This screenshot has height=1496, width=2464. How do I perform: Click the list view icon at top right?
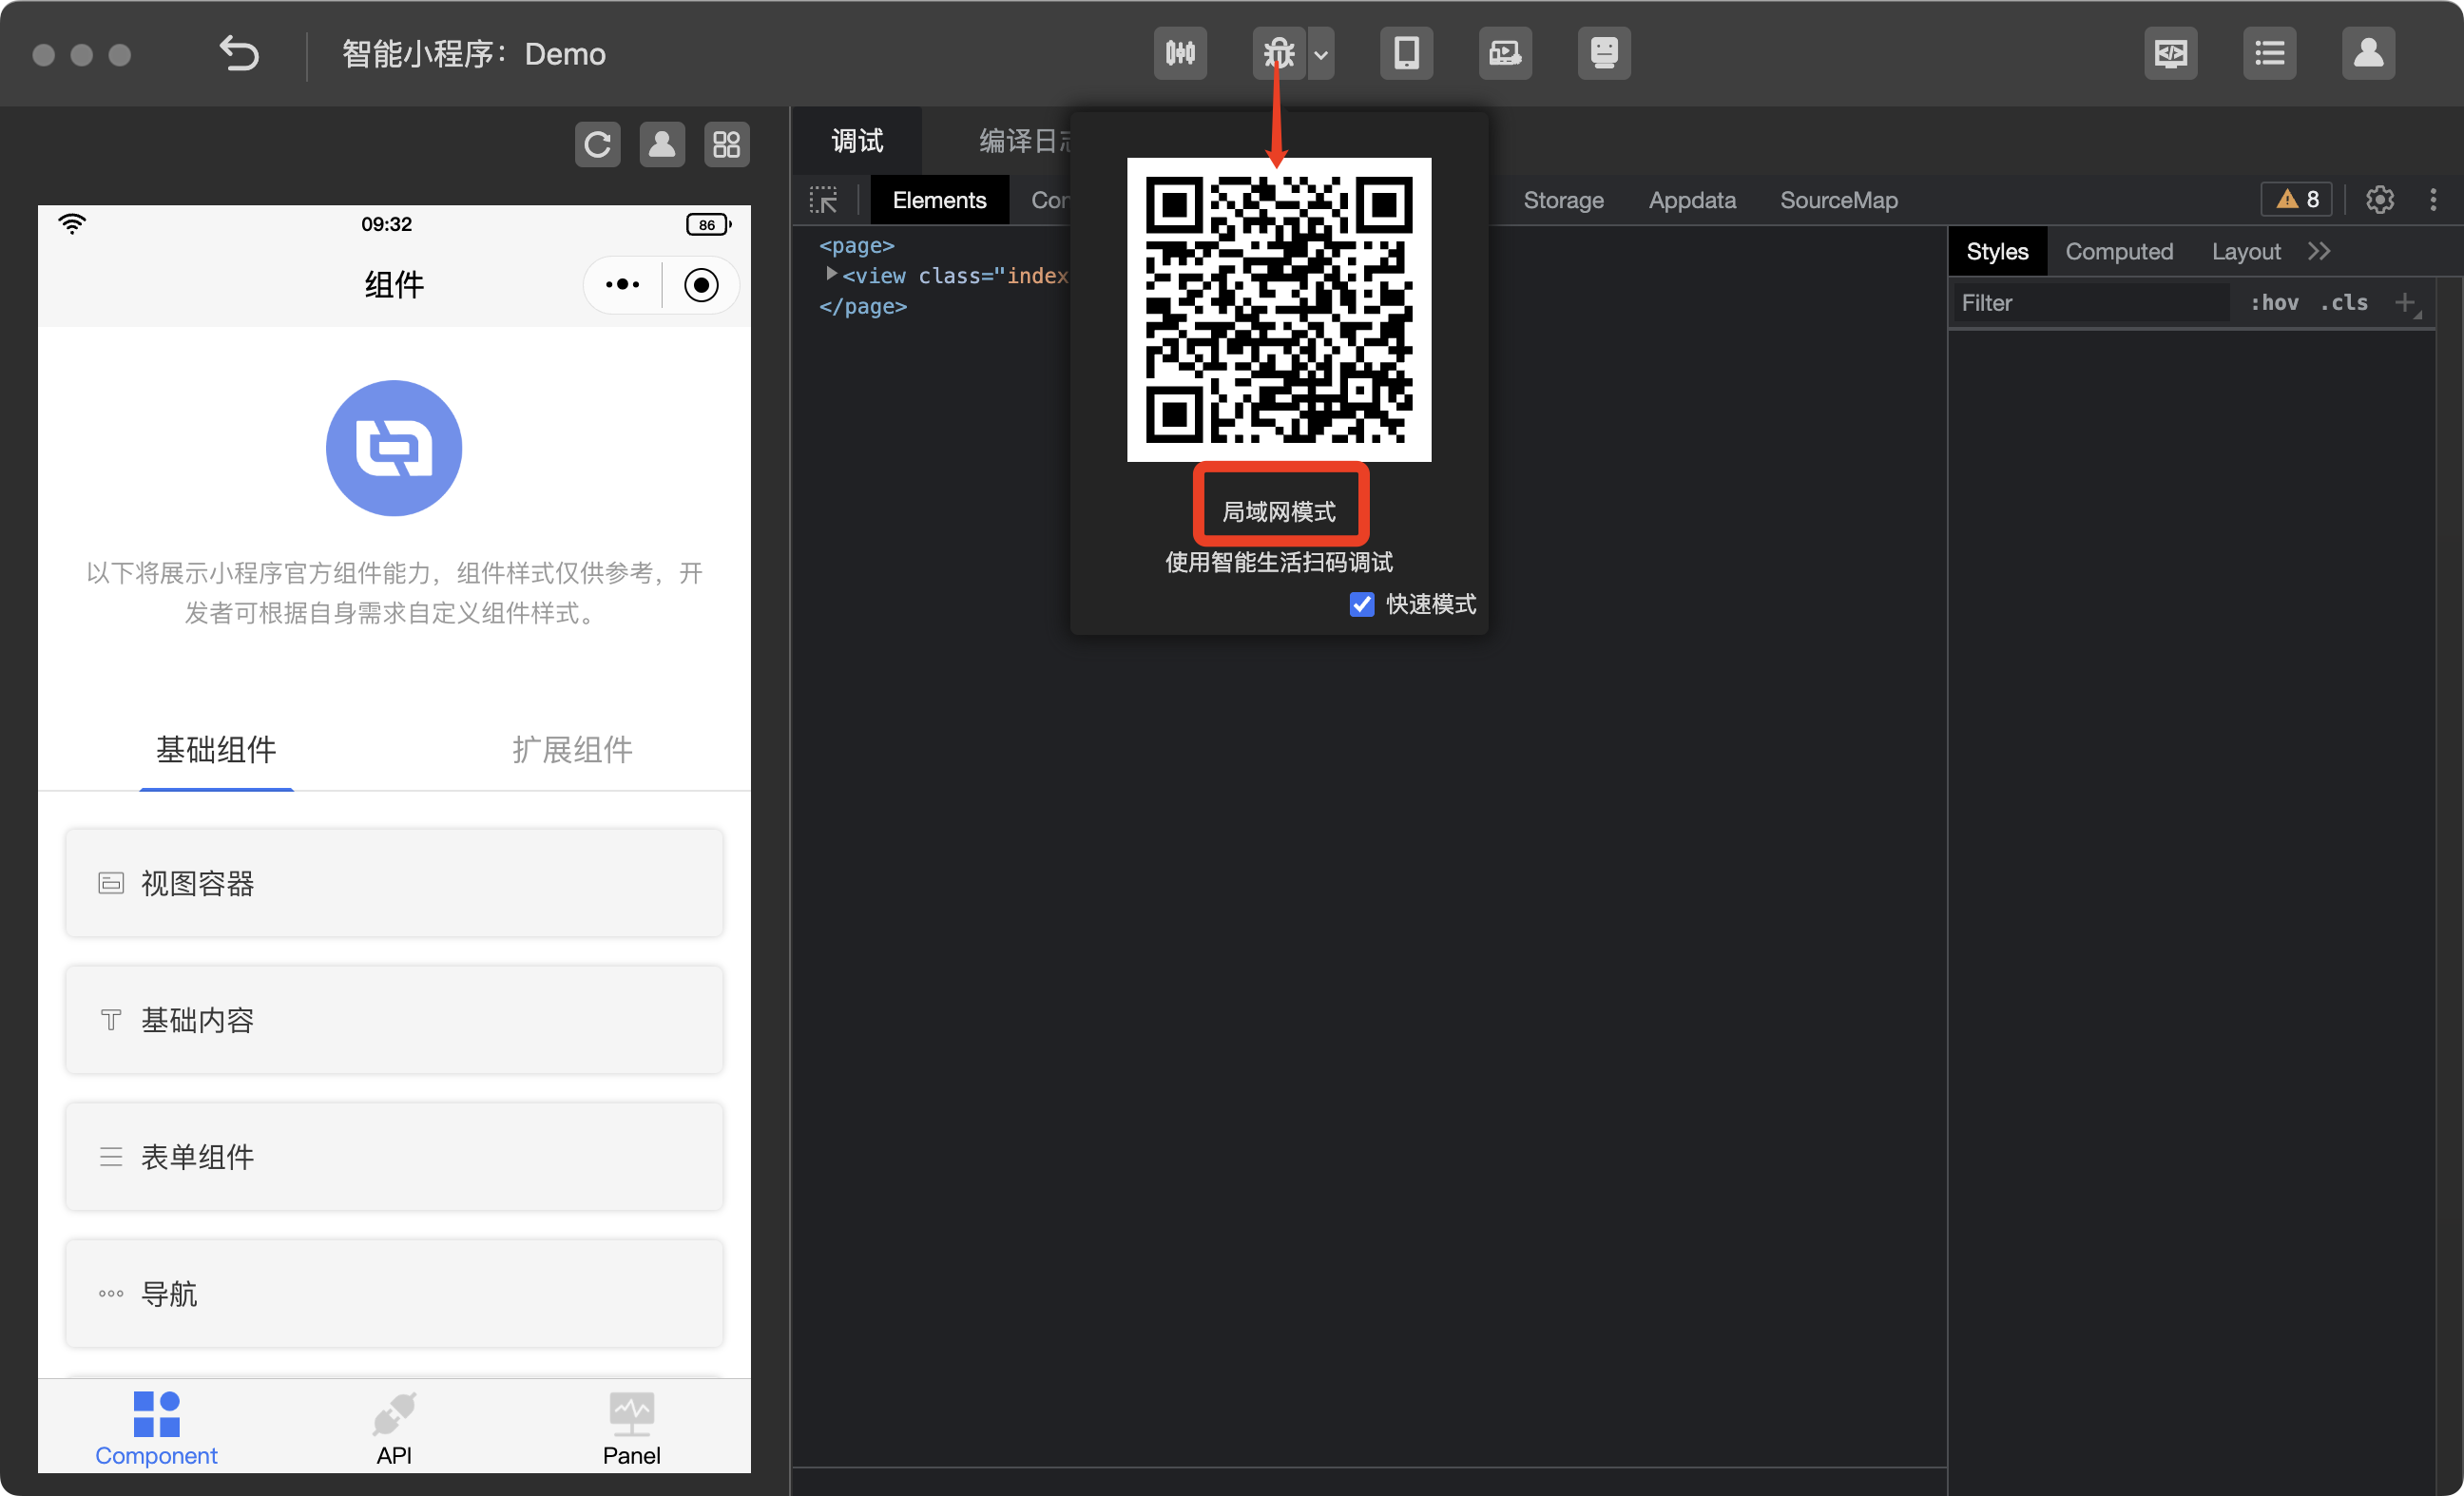pos(2270,53)
